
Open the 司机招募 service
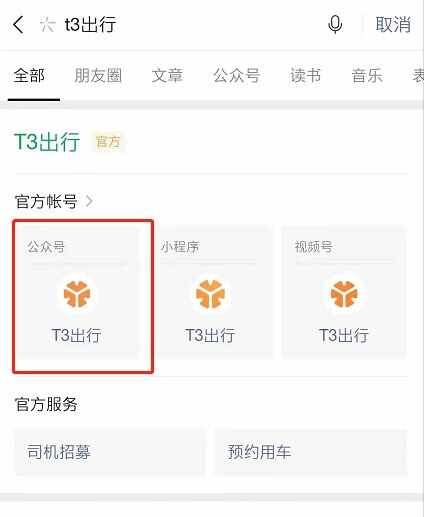click(x=109, y=452)
